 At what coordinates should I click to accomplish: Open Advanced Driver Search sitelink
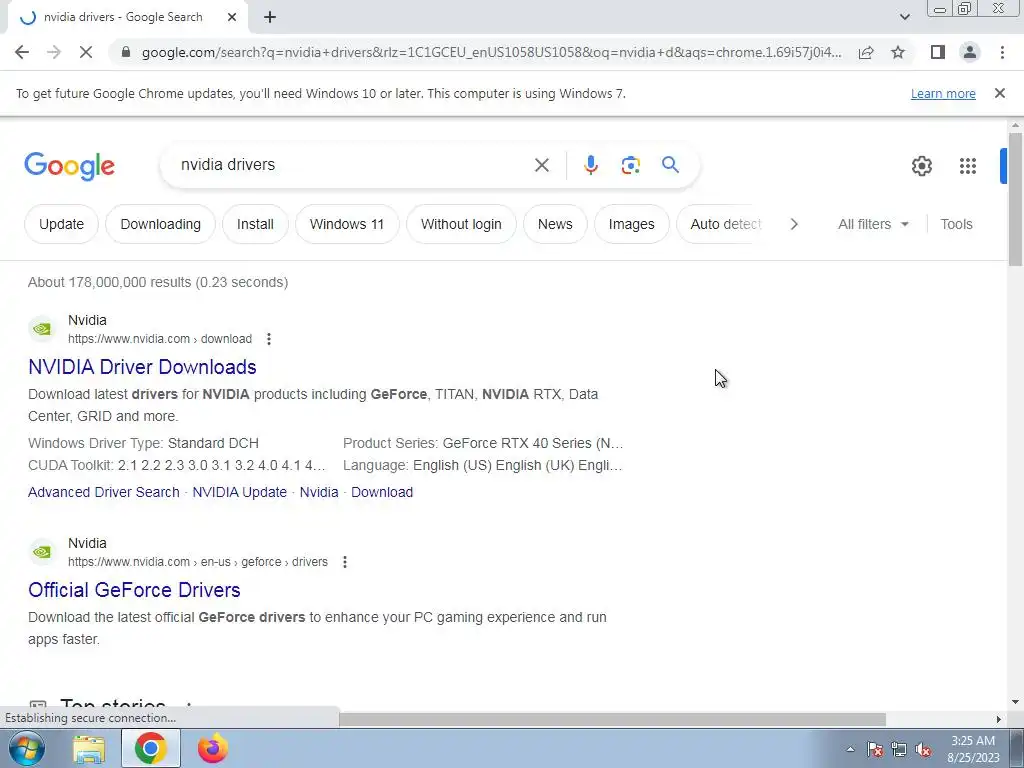(104, 492)
